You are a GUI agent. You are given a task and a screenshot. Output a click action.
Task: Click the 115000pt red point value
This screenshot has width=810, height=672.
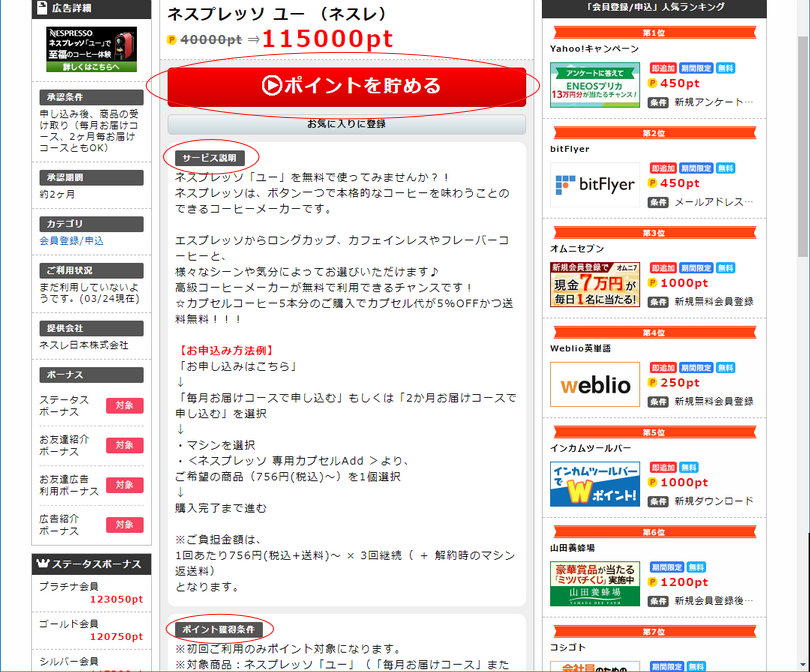(x=328, y=39)
